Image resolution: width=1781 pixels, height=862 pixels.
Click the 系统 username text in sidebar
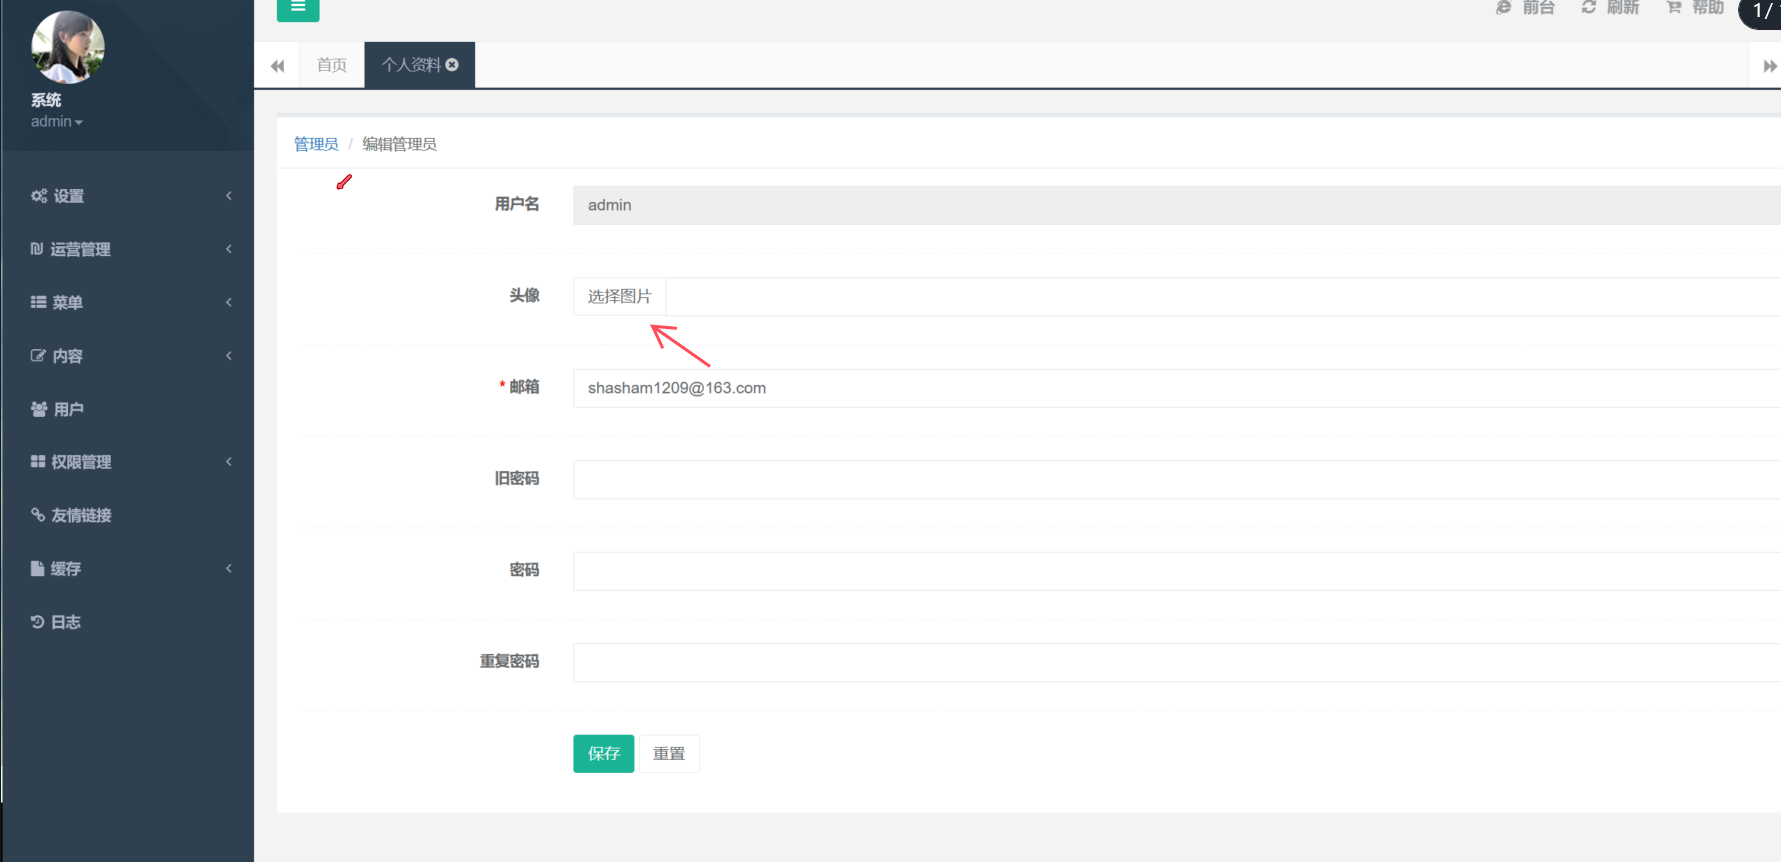click(x=46, y=100)
